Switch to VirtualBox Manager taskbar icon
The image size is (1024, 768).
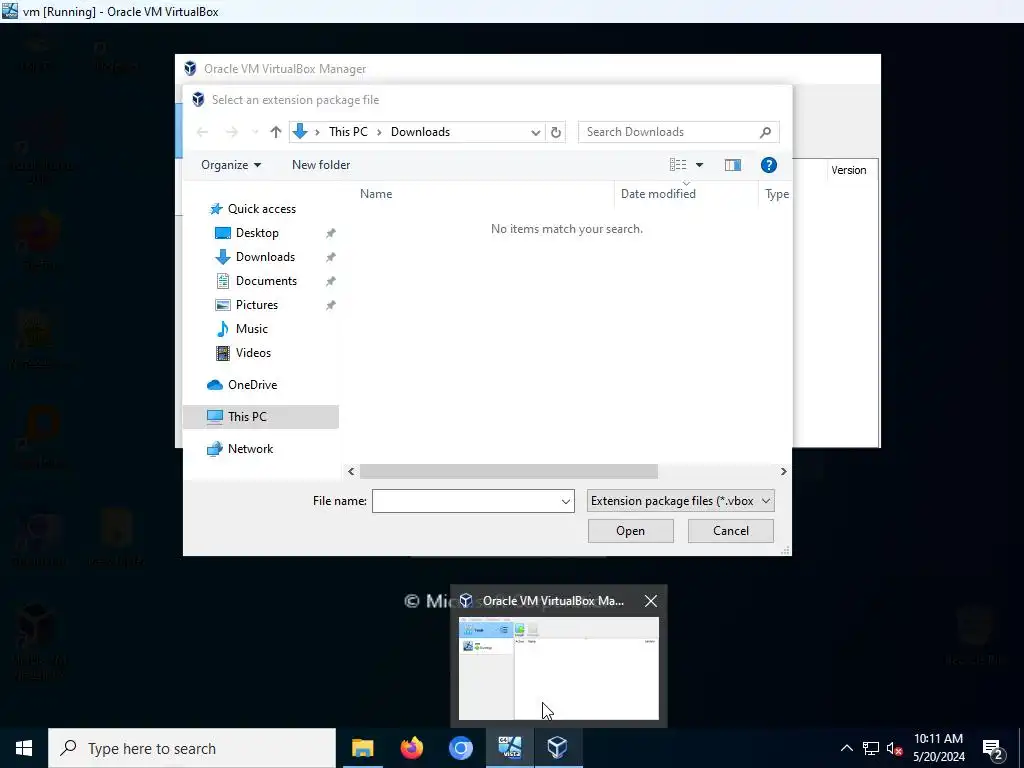coord(558,748)
